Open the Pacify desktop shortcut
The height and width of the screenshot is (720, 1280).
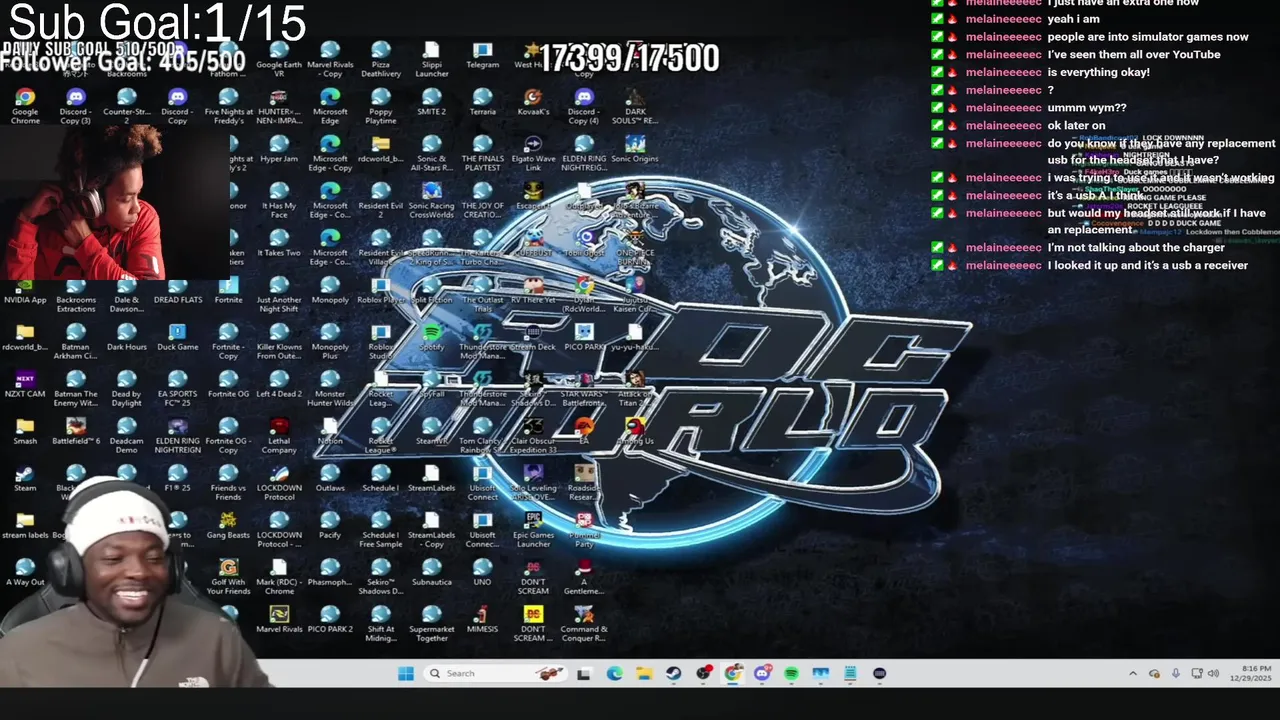[330, 525]
